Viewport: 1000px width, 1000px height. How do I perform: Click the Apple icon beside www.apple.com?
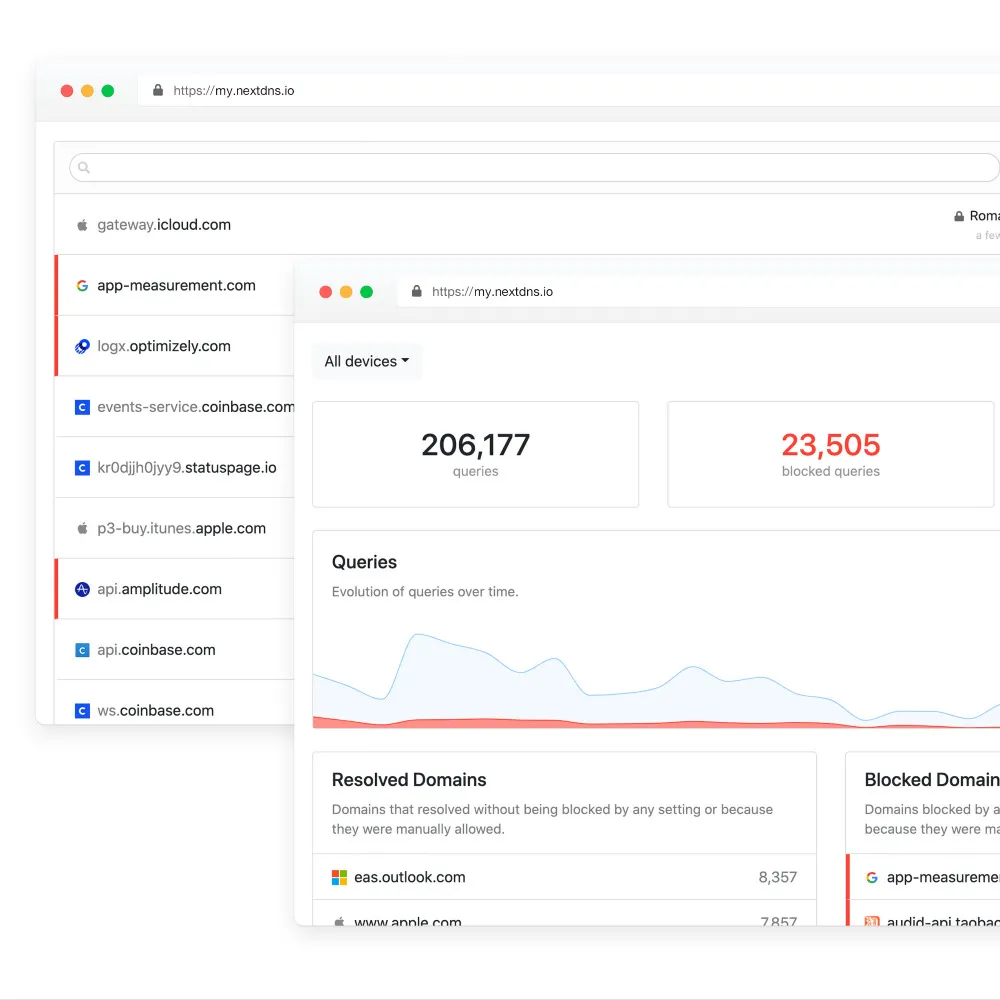(x=339, y=922)
